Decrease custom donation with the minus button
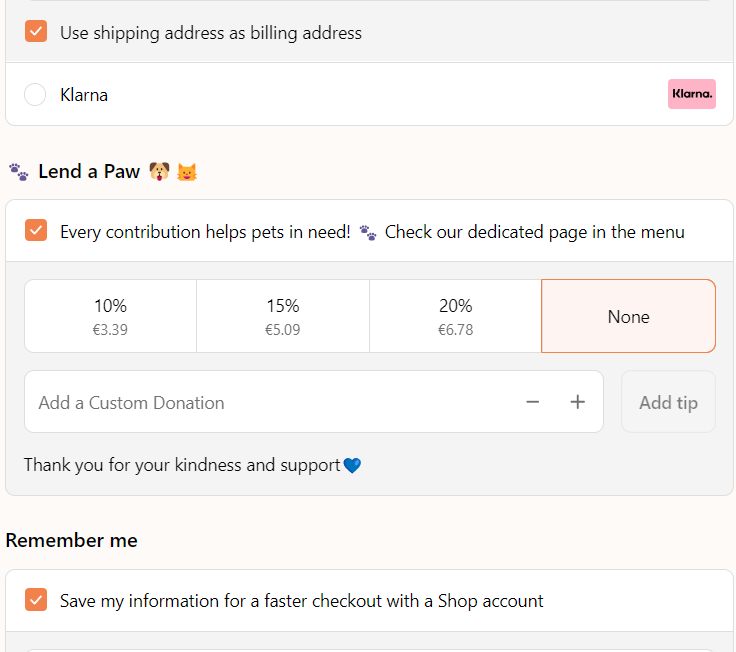 click(533, 402)
